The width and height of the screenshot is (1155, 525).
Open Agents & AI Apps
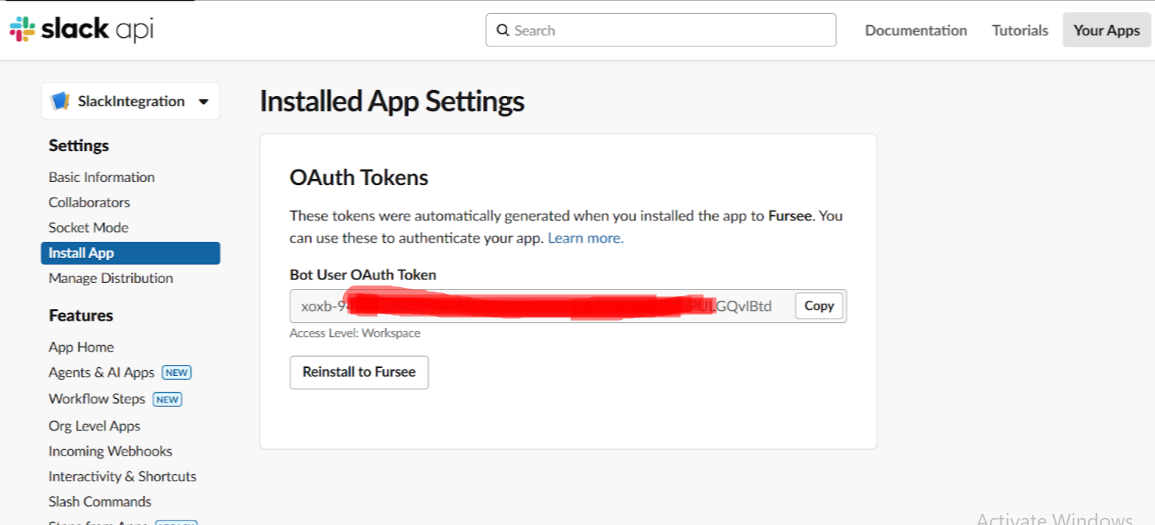pyautogui.click(x=102, y=372)
